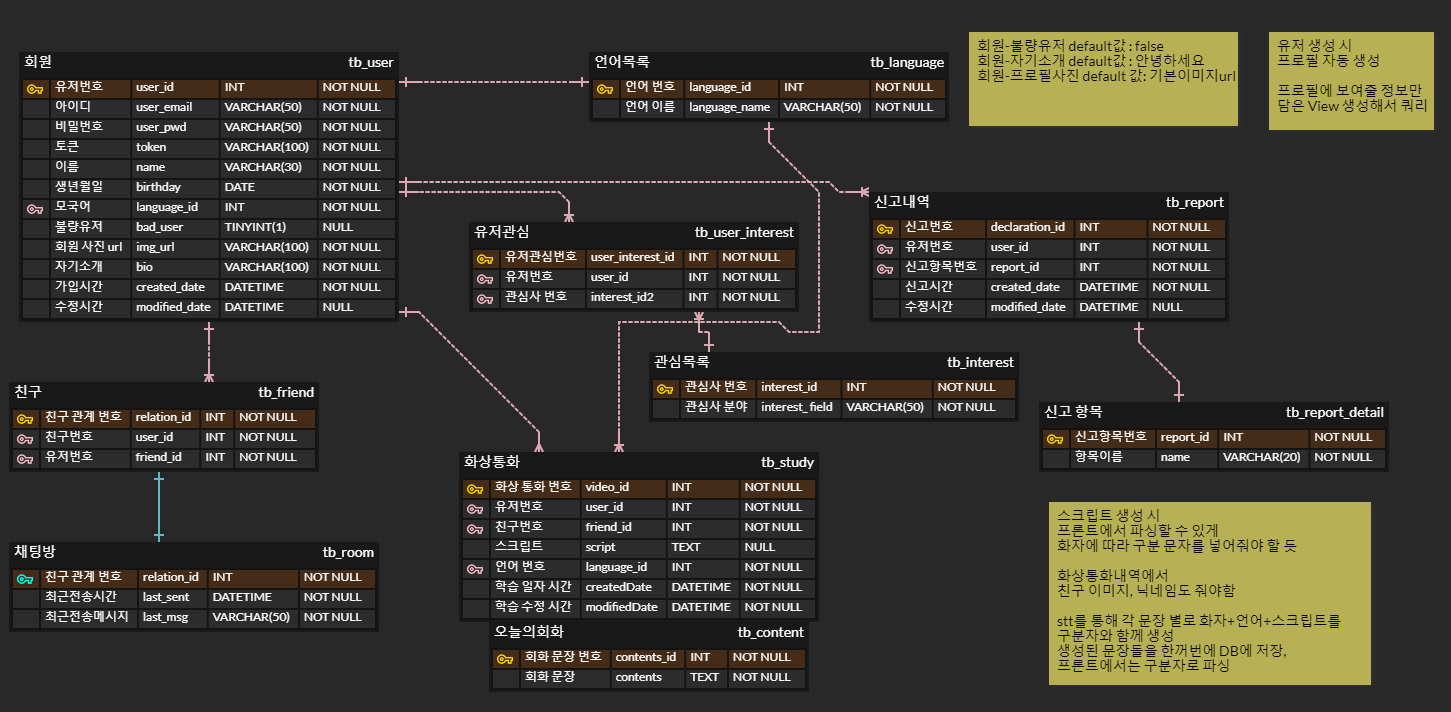Select the foreign key icon of user_id in tb_study
1451x712 pixels.
[x=475, y=508]
